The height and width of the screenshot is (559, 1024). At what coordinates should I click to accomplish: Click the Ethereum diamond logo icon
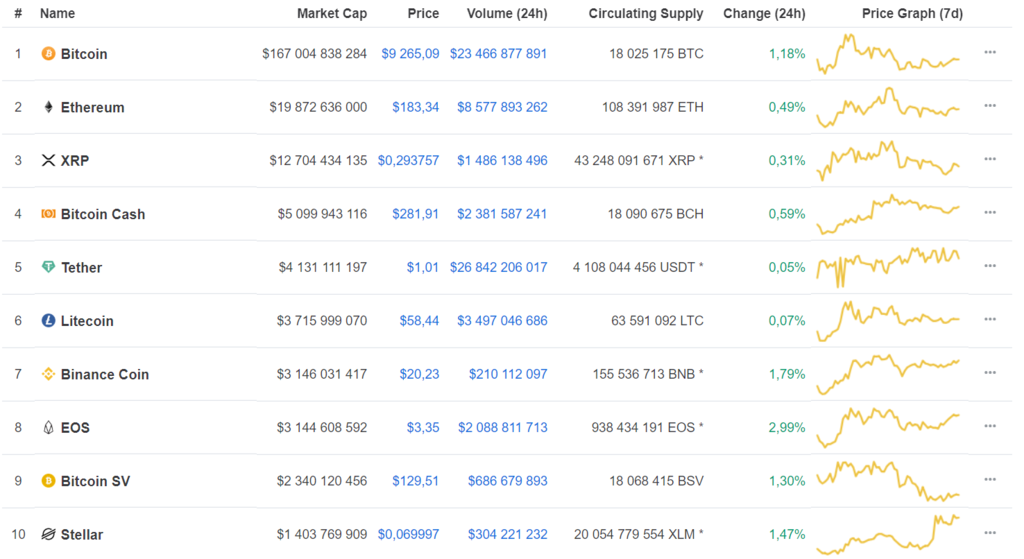(48, 107)
